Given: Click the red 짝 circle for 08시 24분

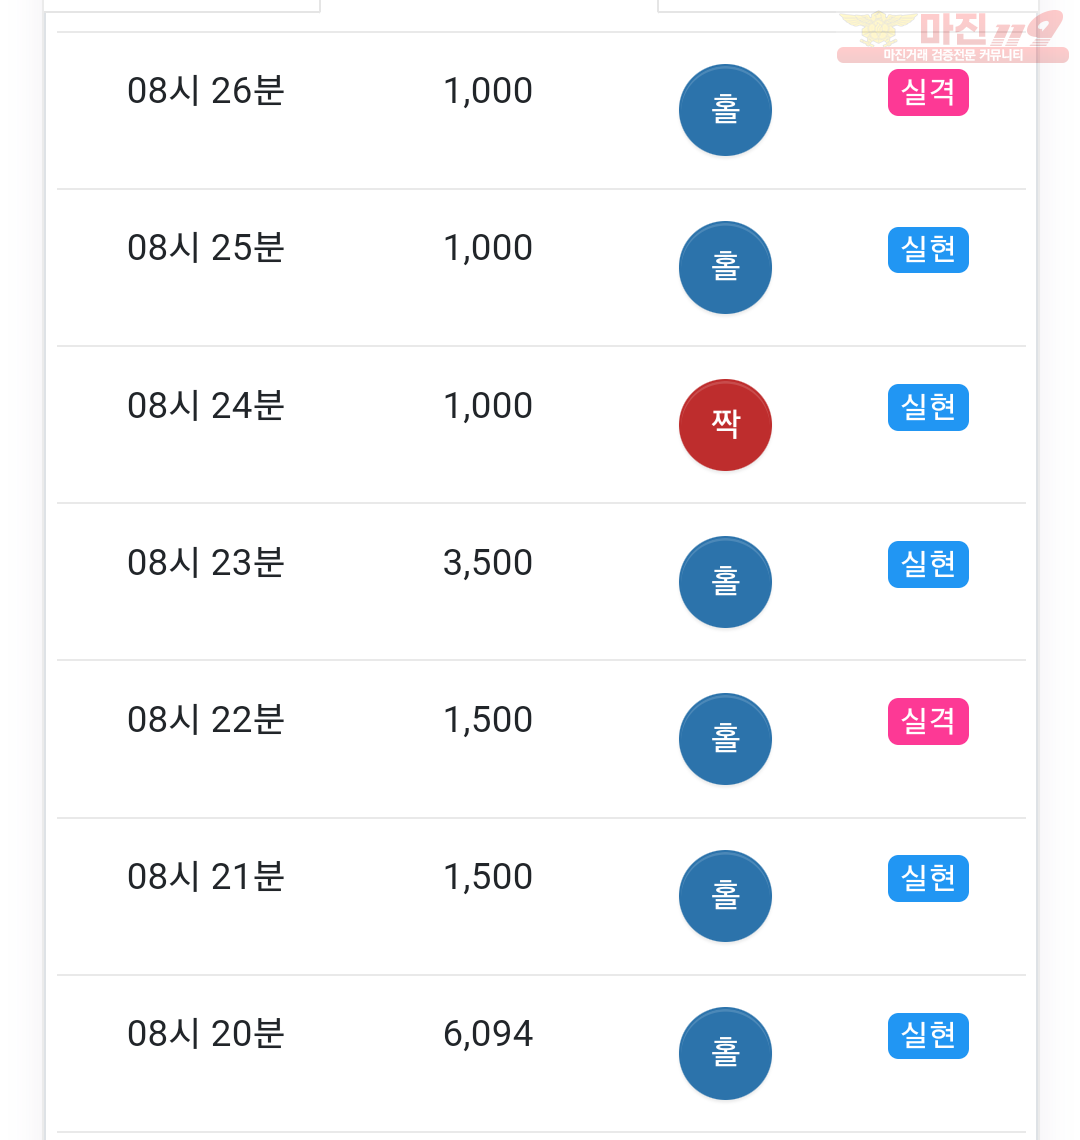Looking at the screenshot, I should tap(724, 425).
